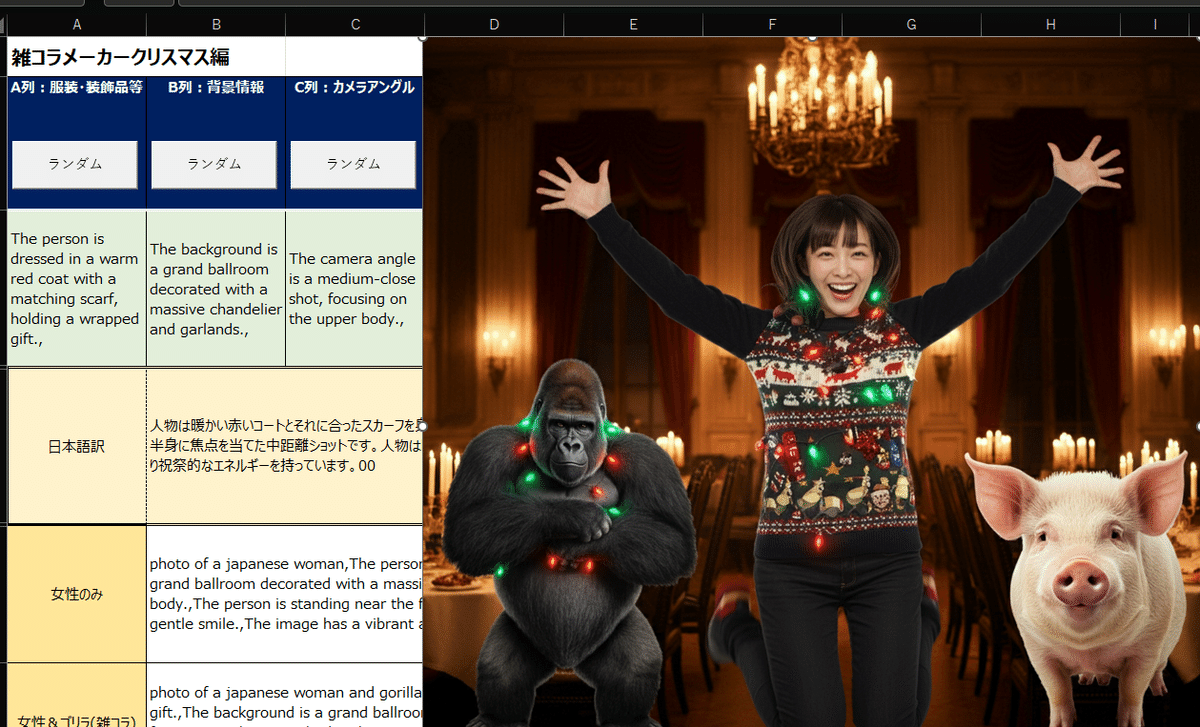The width and height of the screenshot is (1200, 727).
Task: Select the gorilla picture wrapped in Christmas lights
Action: coord(568,543)
